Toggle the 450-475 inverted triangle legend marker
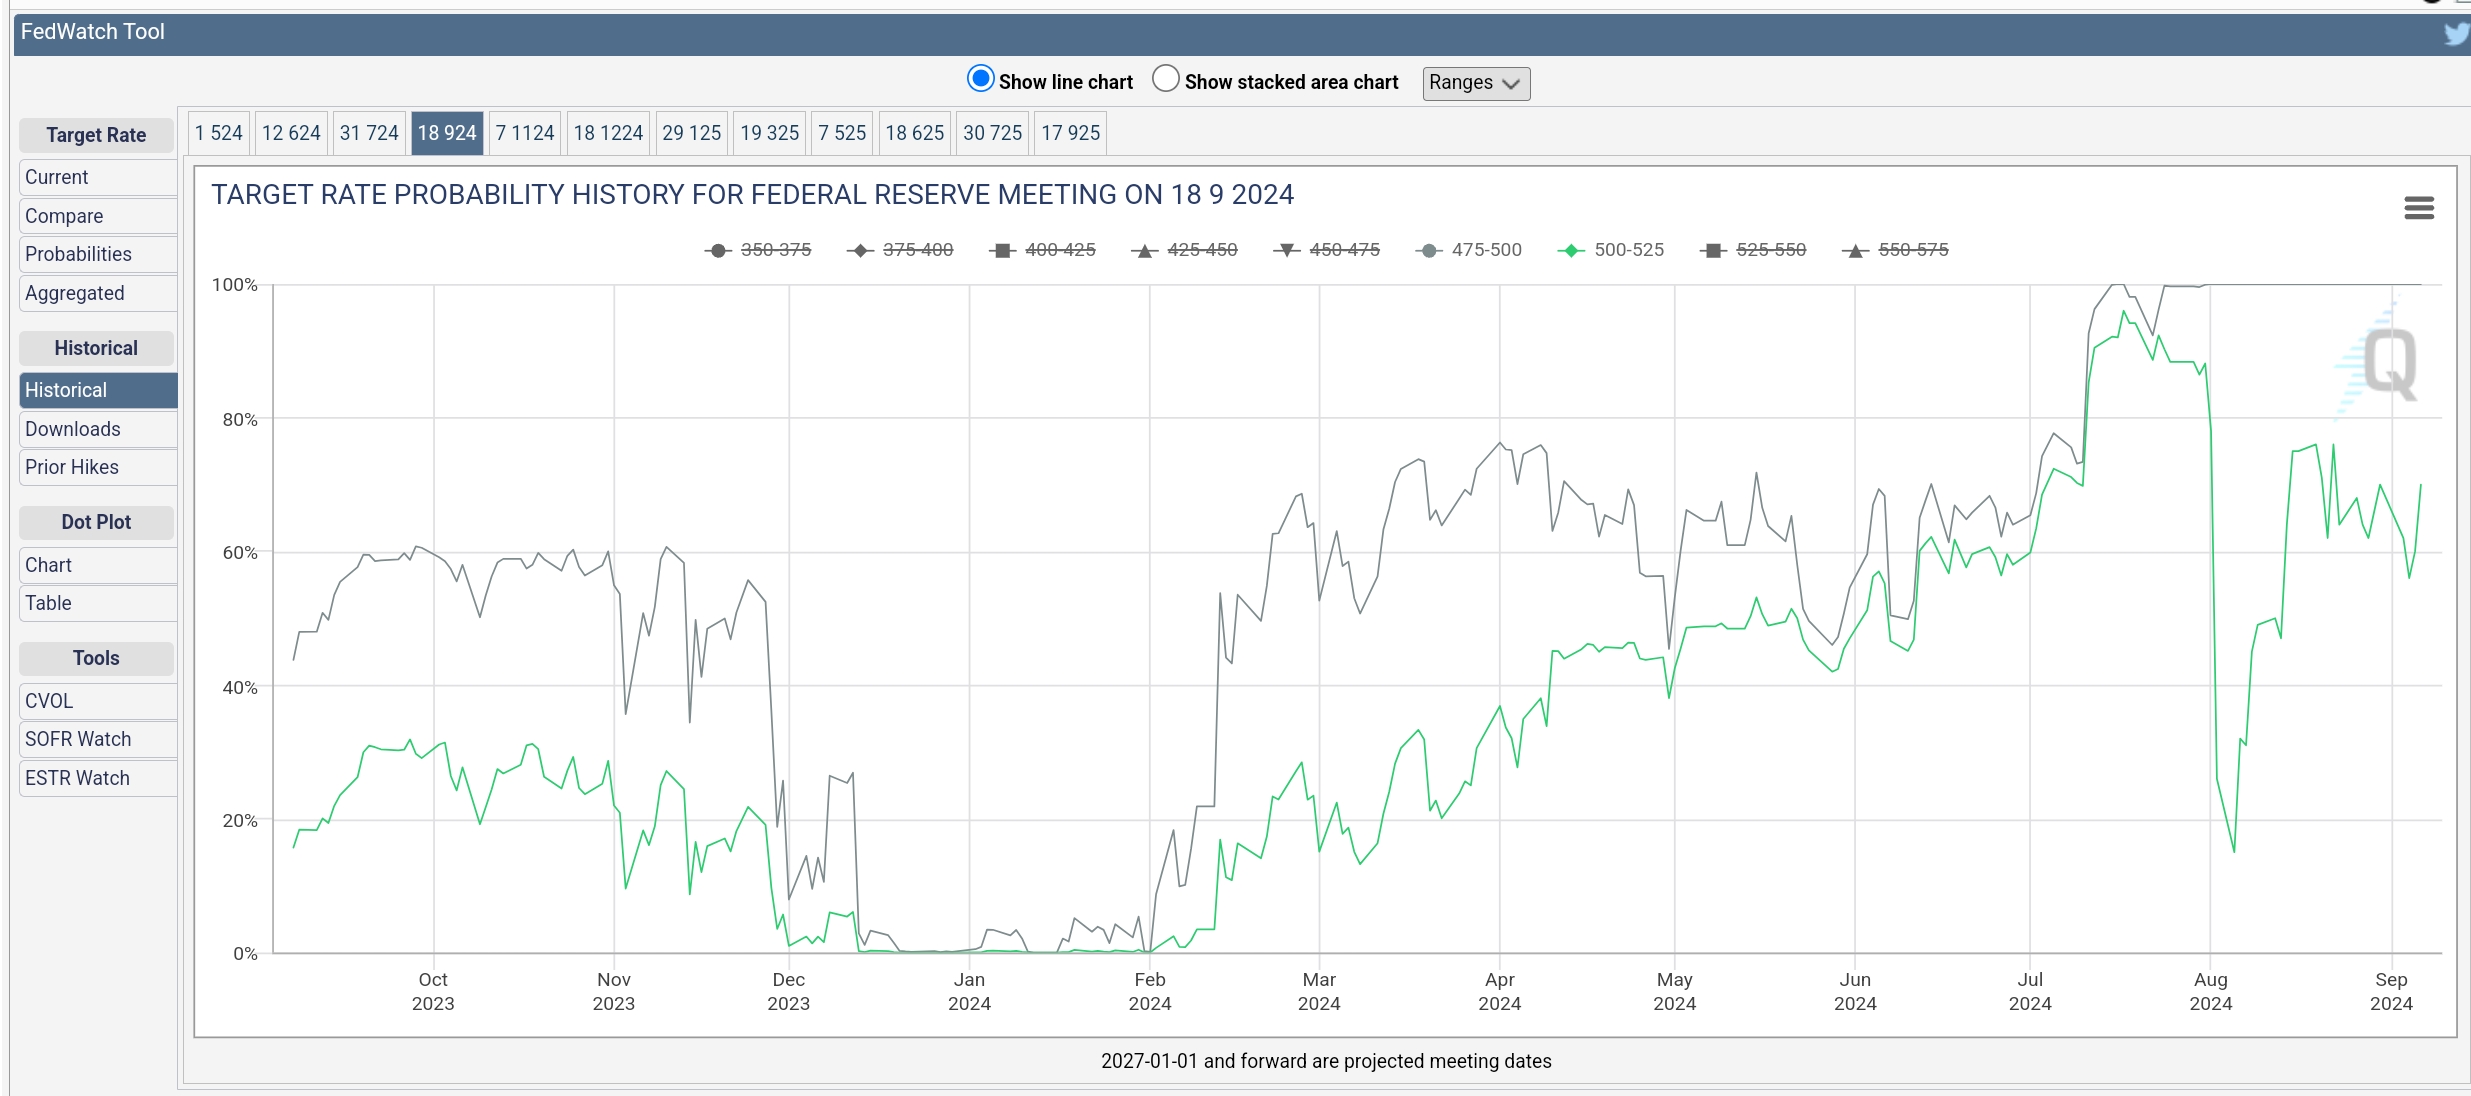 click(x=1287, y=250)
